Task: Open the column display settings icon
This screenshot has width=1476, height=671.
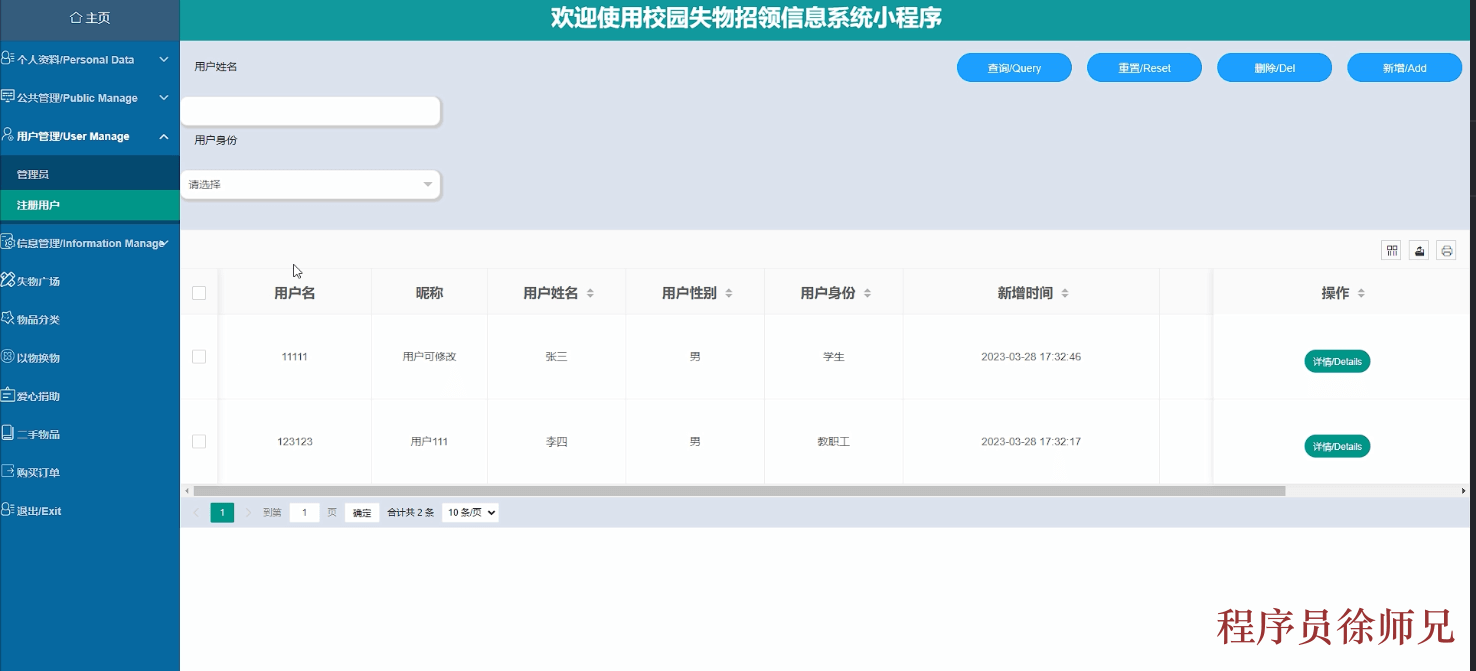Action: click(x=1390, y=250)
